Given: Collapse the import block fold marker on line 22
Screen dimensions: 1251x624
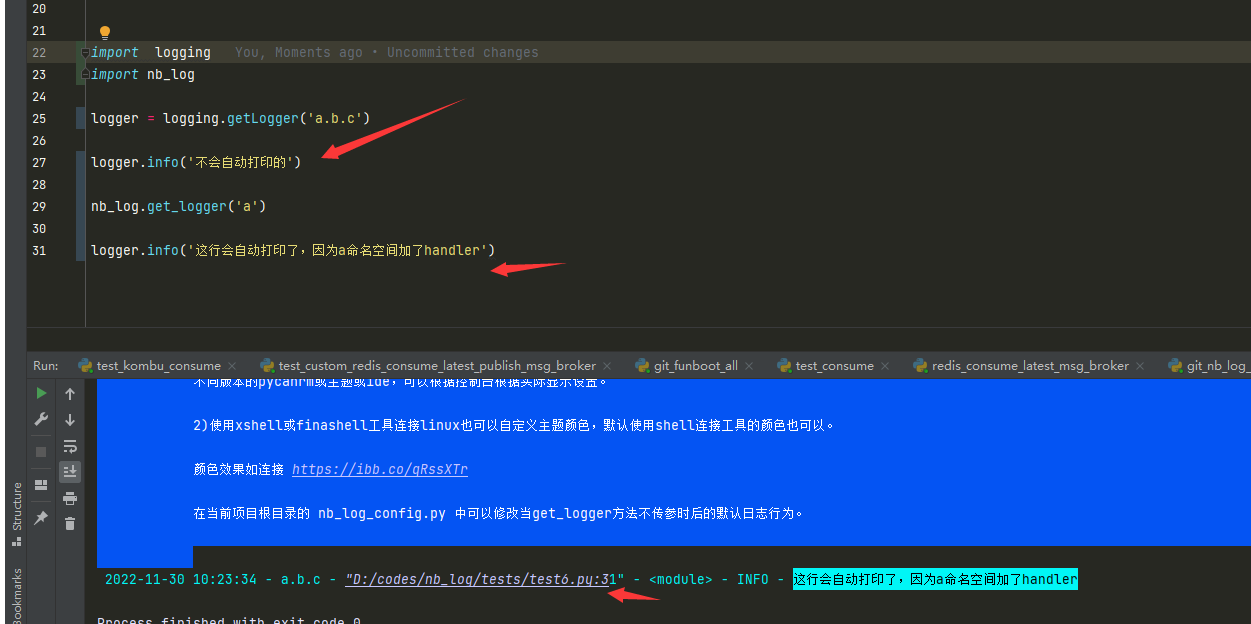Looking at the screenshot, I should point(86,52).
